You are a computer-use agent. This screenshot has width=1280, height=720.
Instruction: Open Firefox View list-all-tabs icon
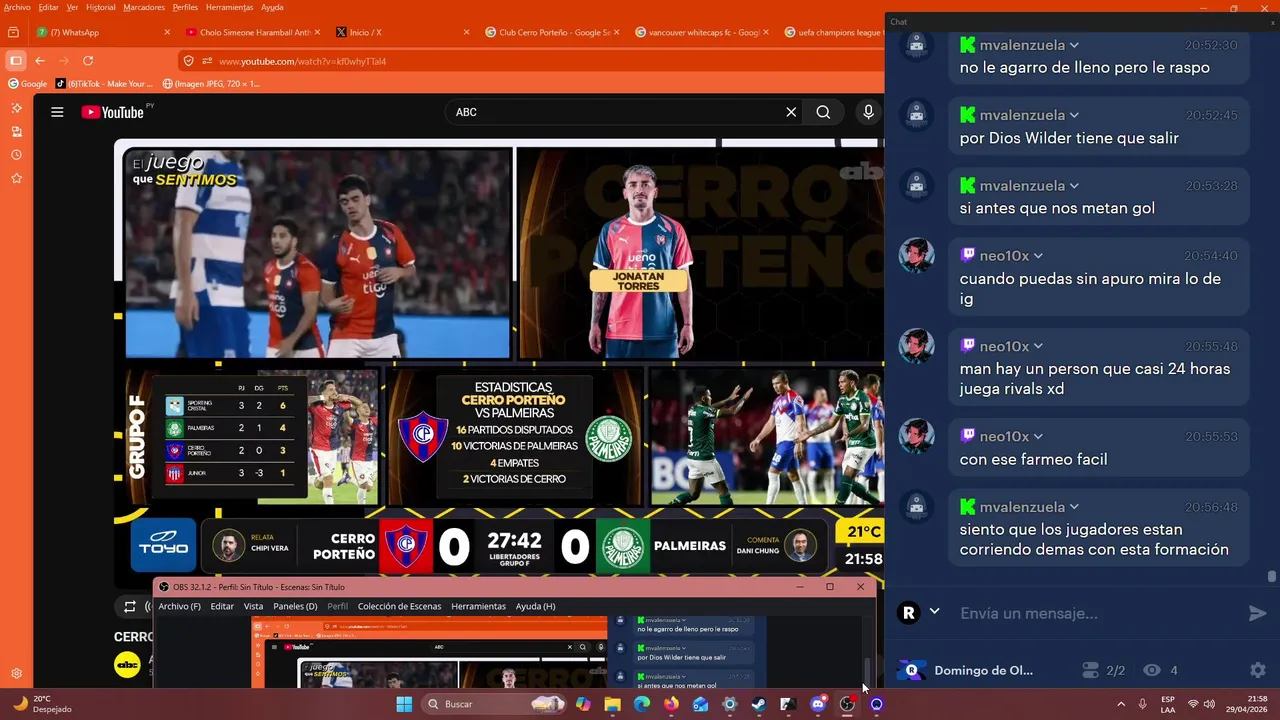point(13,32)
